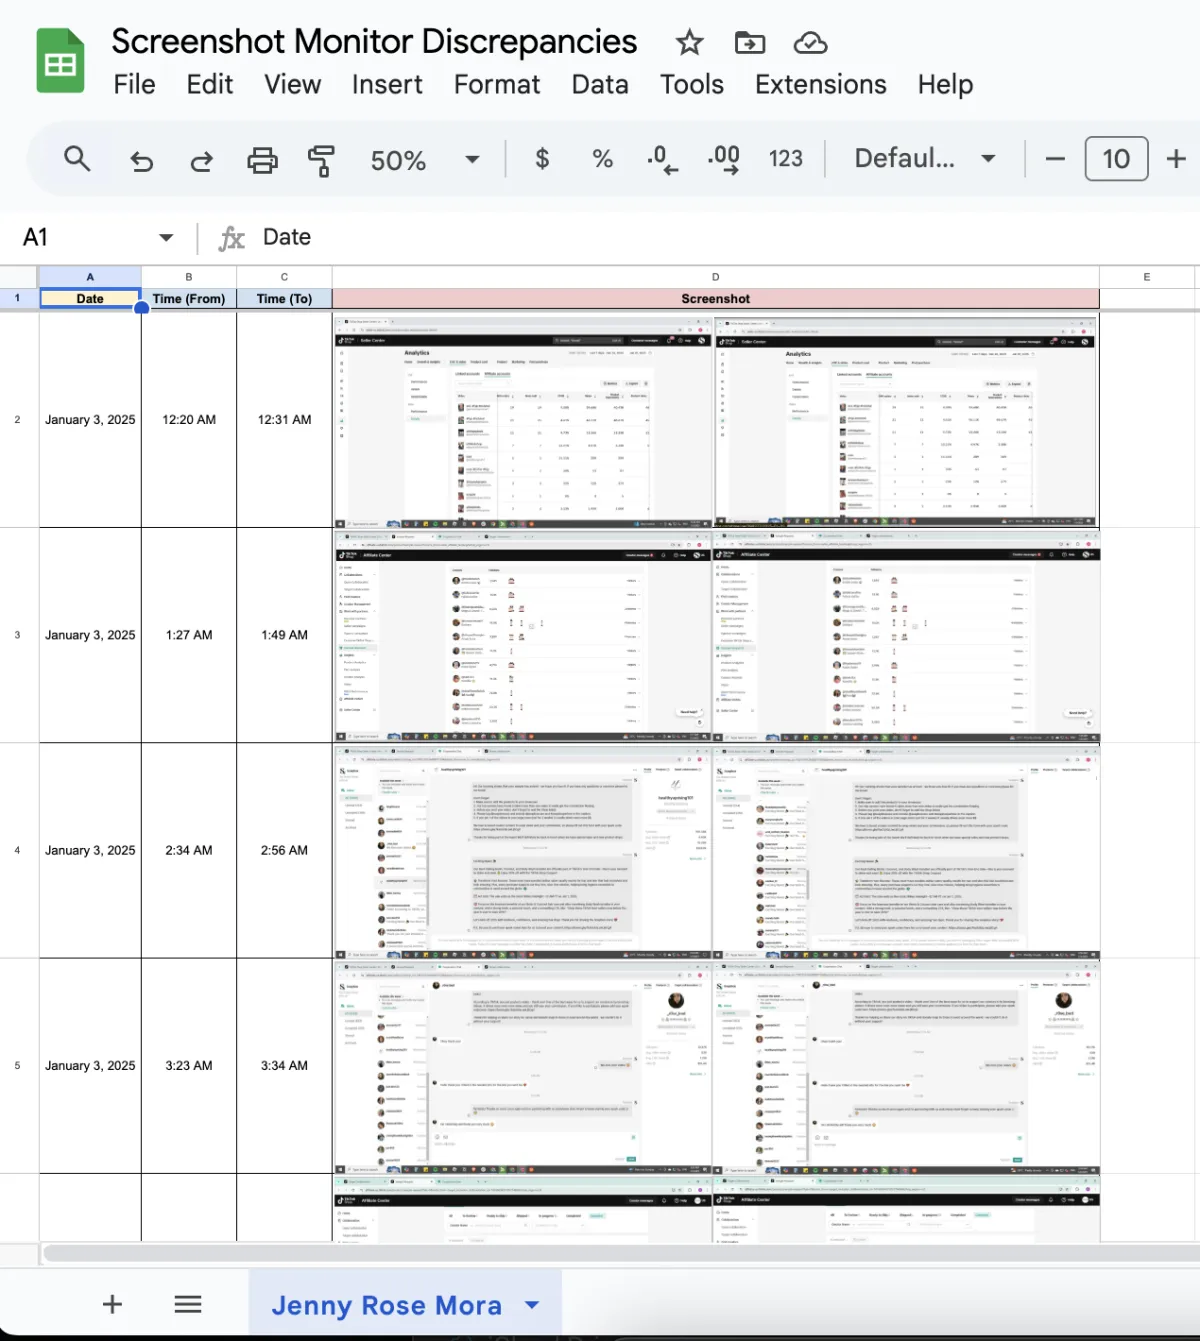Screen dimensions: 1200x1341
Task: Click the font size field showing 10
Action: [1116, 159]
